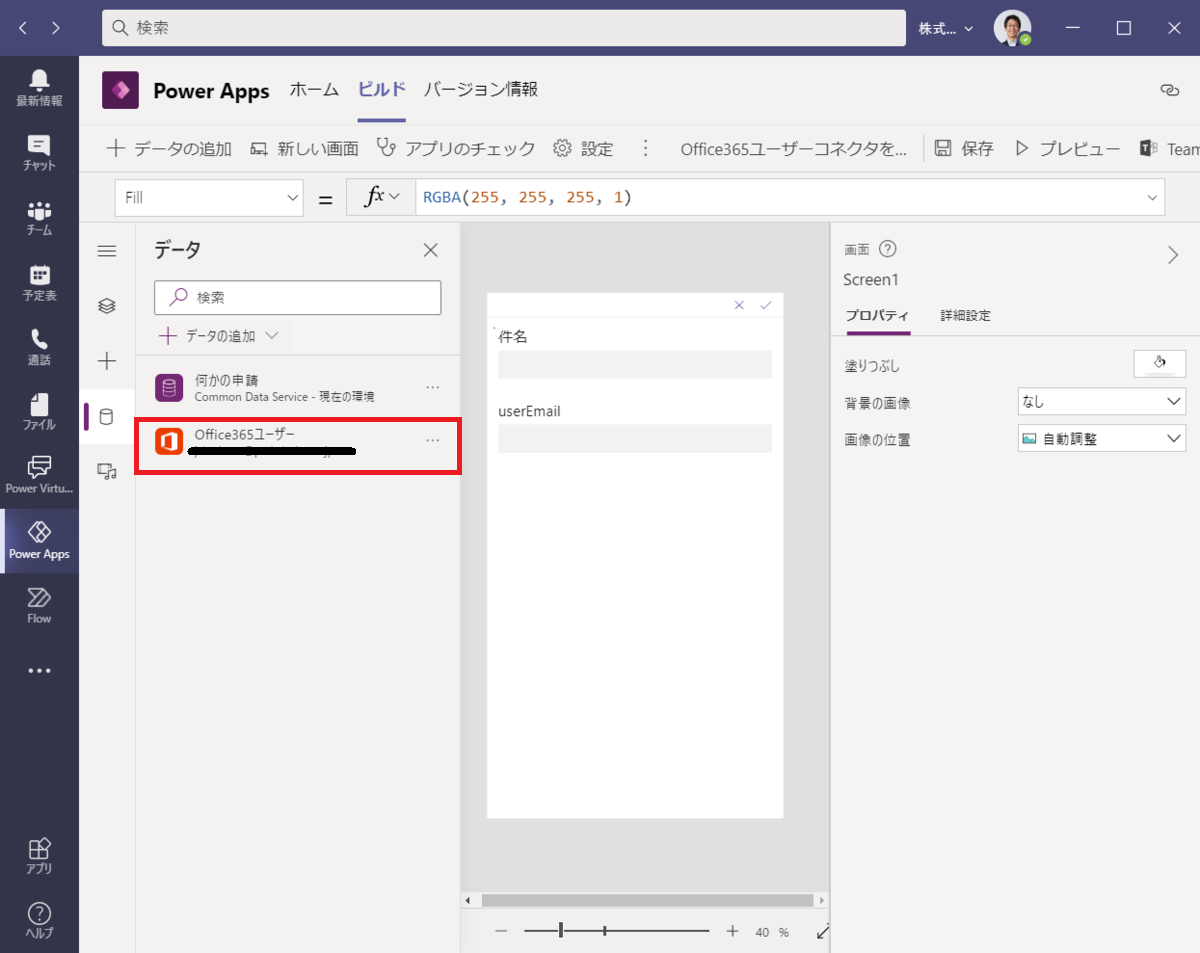The width and height of the screenshot is (1200, 953).
Task: Select the 何かの申請 data source
Action: click(297, 388)
